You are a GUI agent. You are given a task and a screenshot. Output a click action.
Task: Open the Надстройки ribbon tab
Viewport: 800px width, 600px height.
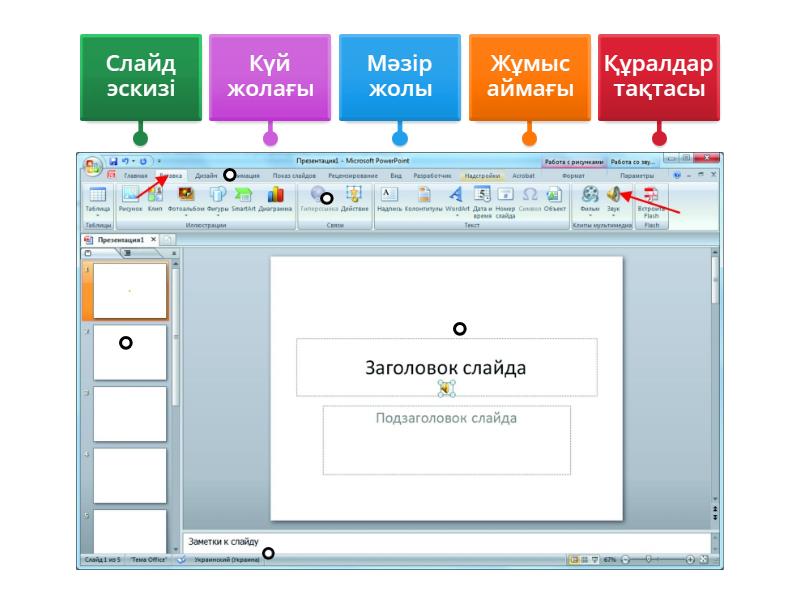point(482,176)
